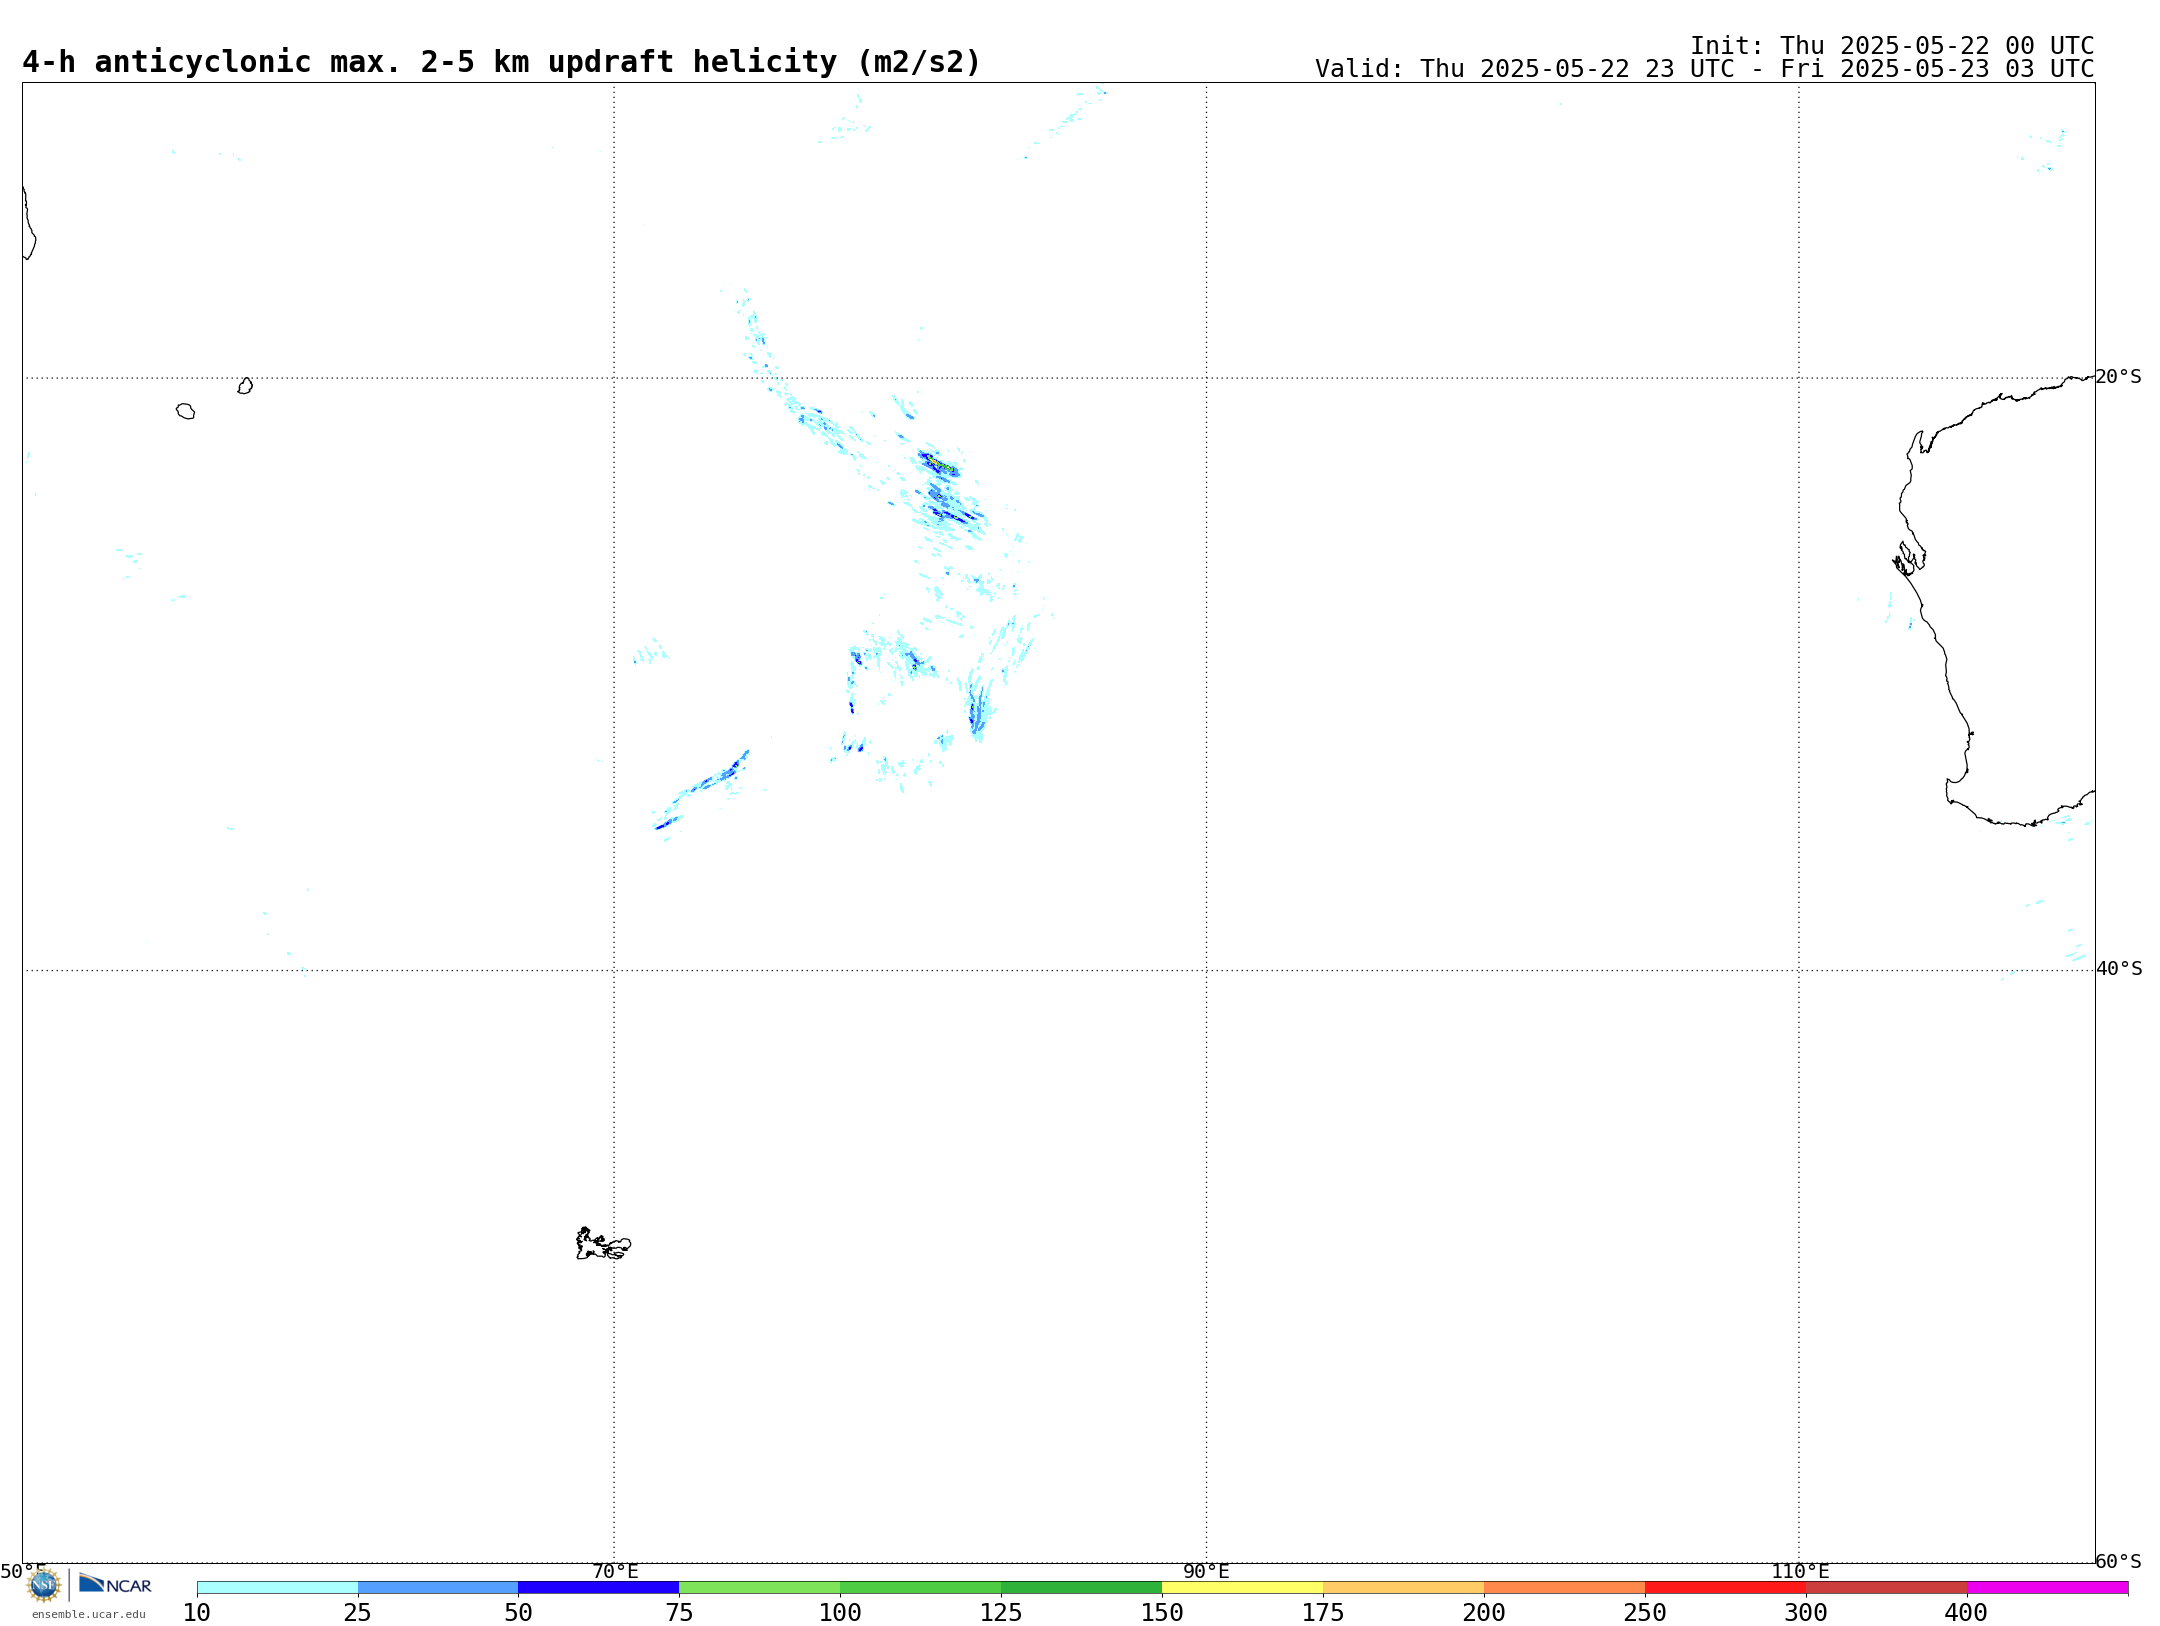Screen dimensions: 2160x1626
Task: Select the light orange 175-200 colorbar segment
Action: point(1403,1587)
